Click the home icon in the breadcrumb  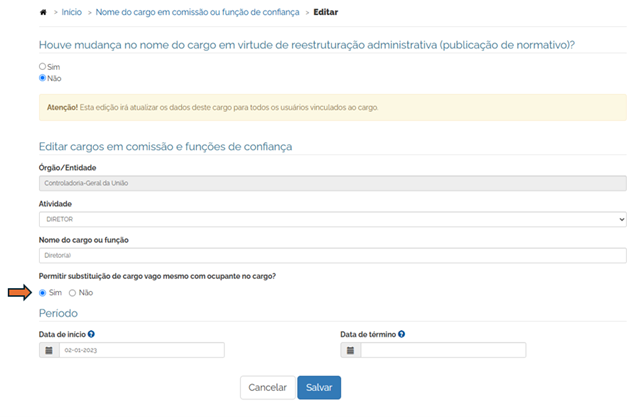(42, 12)
